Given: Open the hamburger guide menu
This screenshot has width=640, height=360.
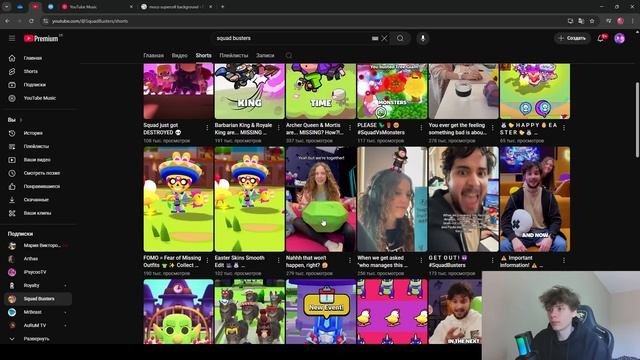Looking at the screenshot, I should (12, 38).
